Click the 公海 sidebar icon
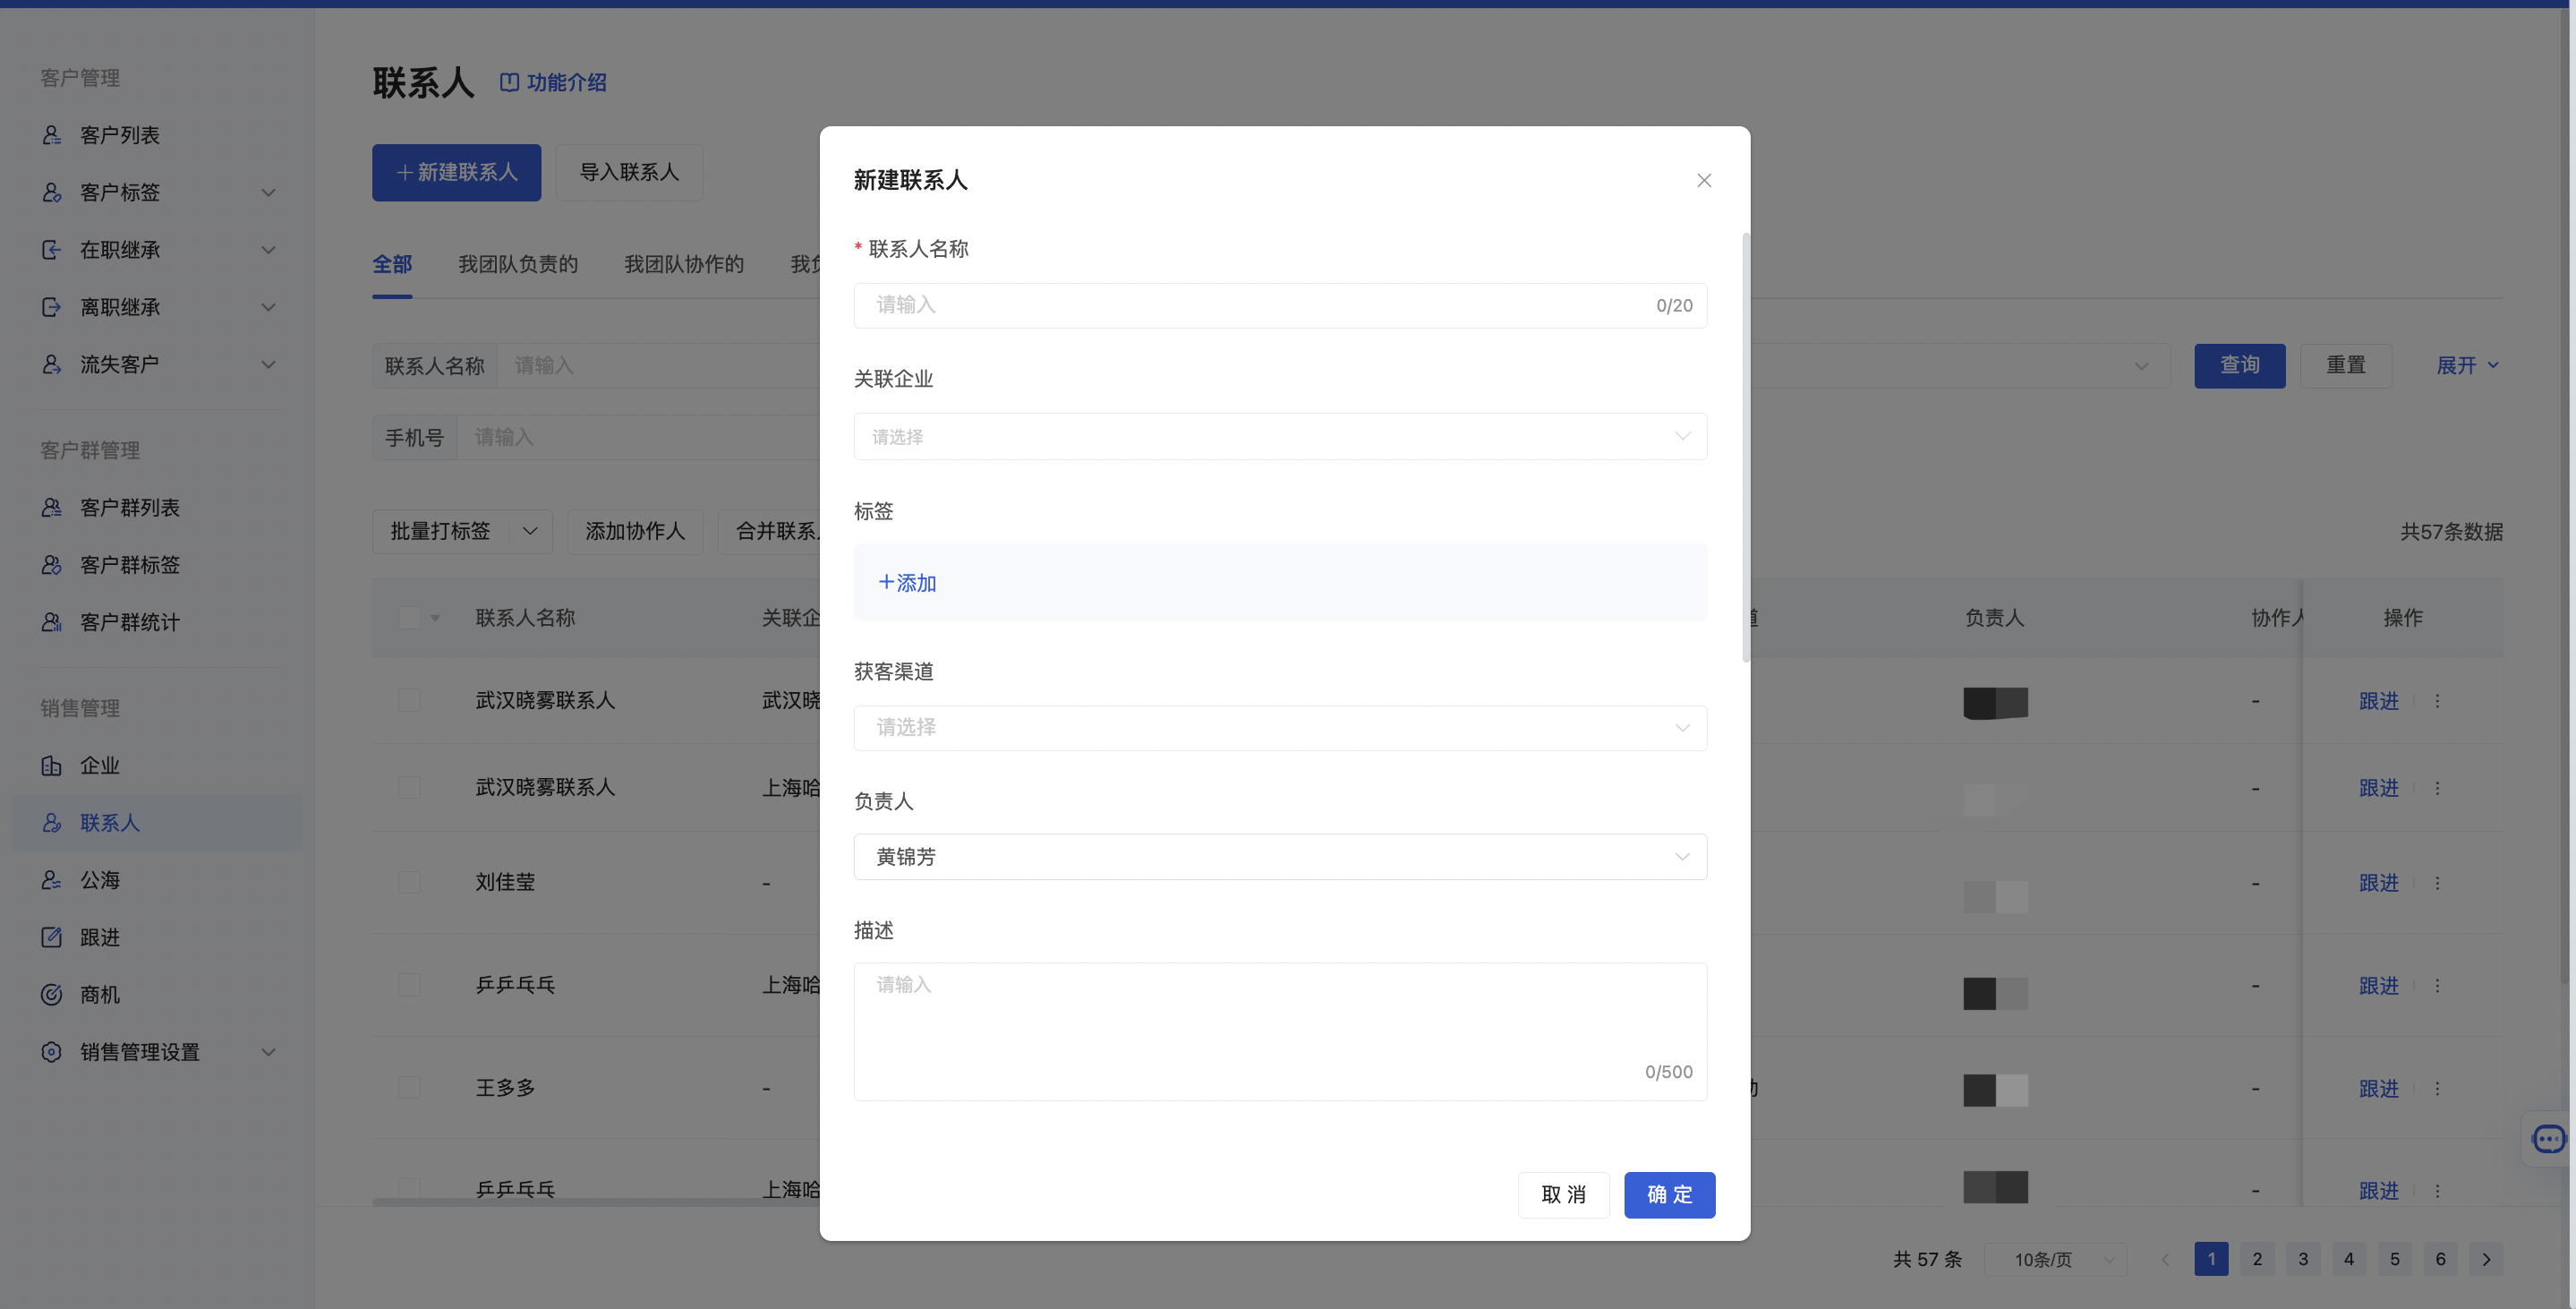Viewport: 2576px width, 1309px height. [x=52, y=880]
